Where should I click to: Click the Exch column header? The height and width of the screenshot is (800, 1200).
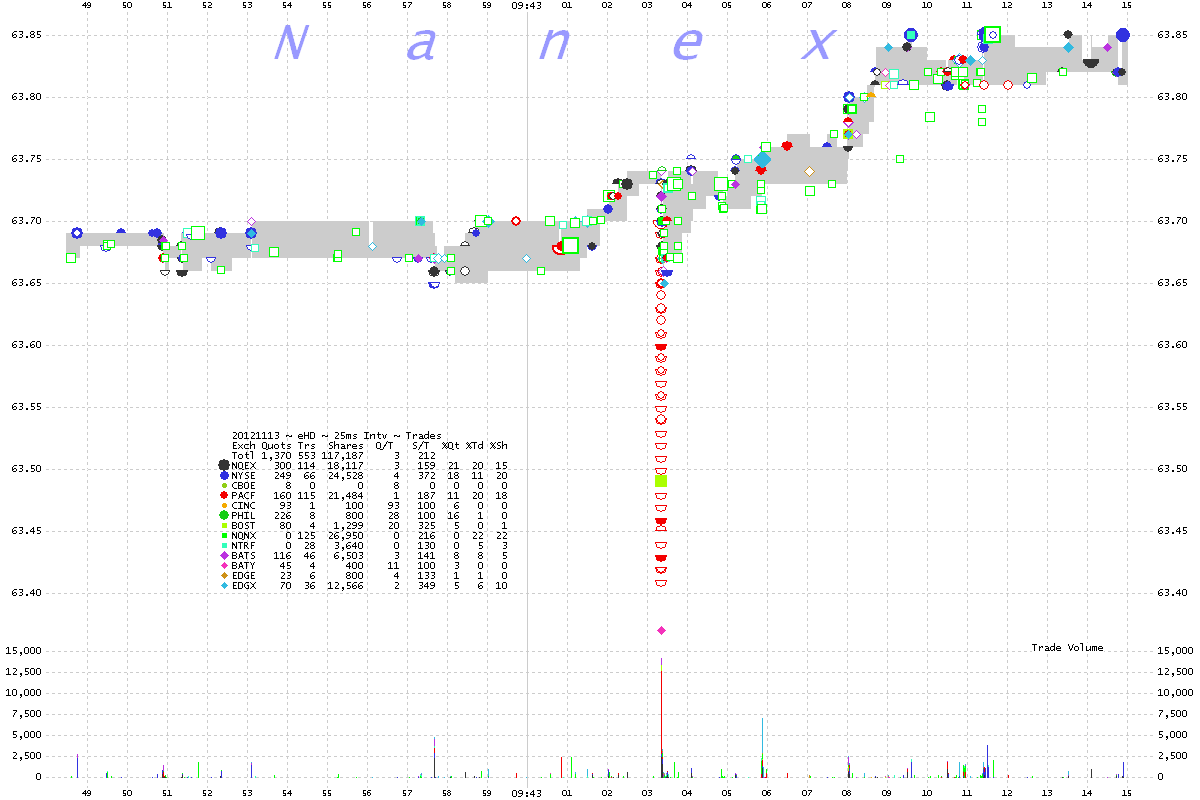click(x=243, y=445)
